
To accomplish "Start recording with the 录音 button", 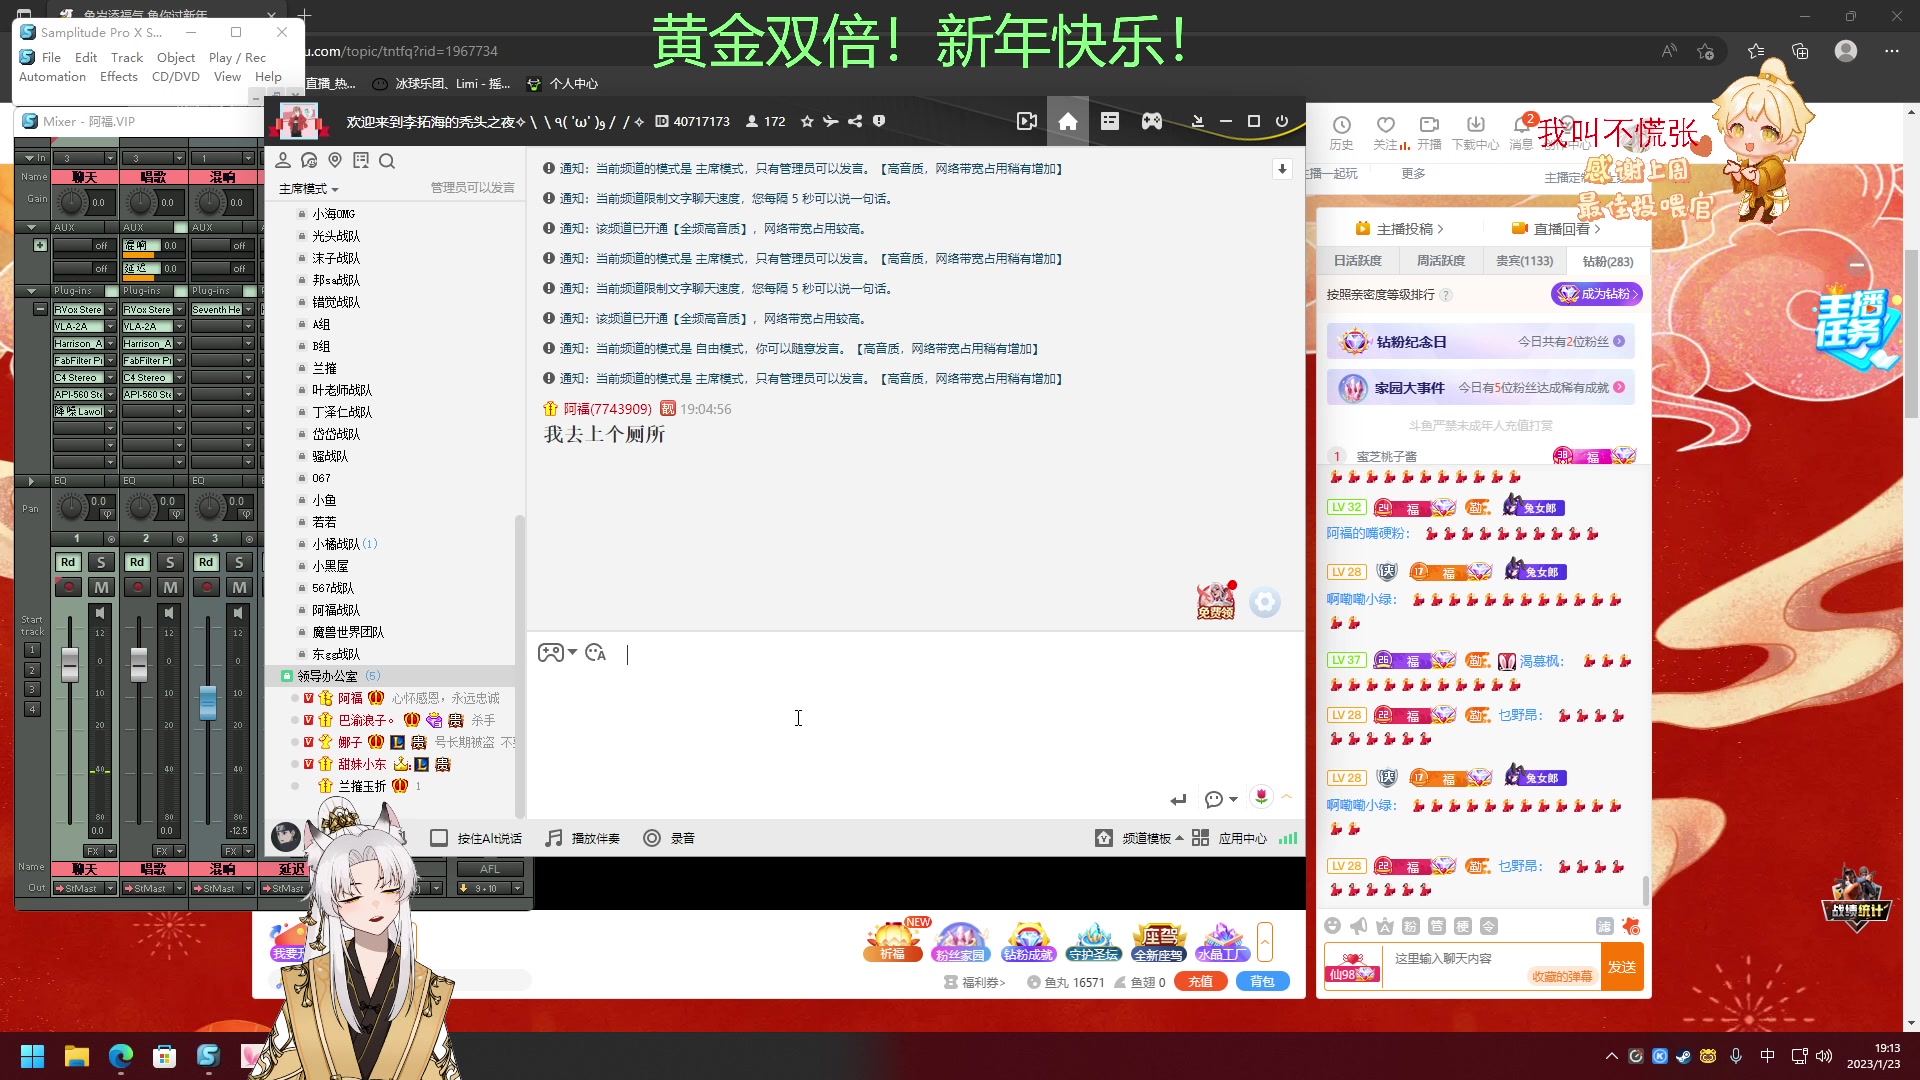I will tap(669, 838).
